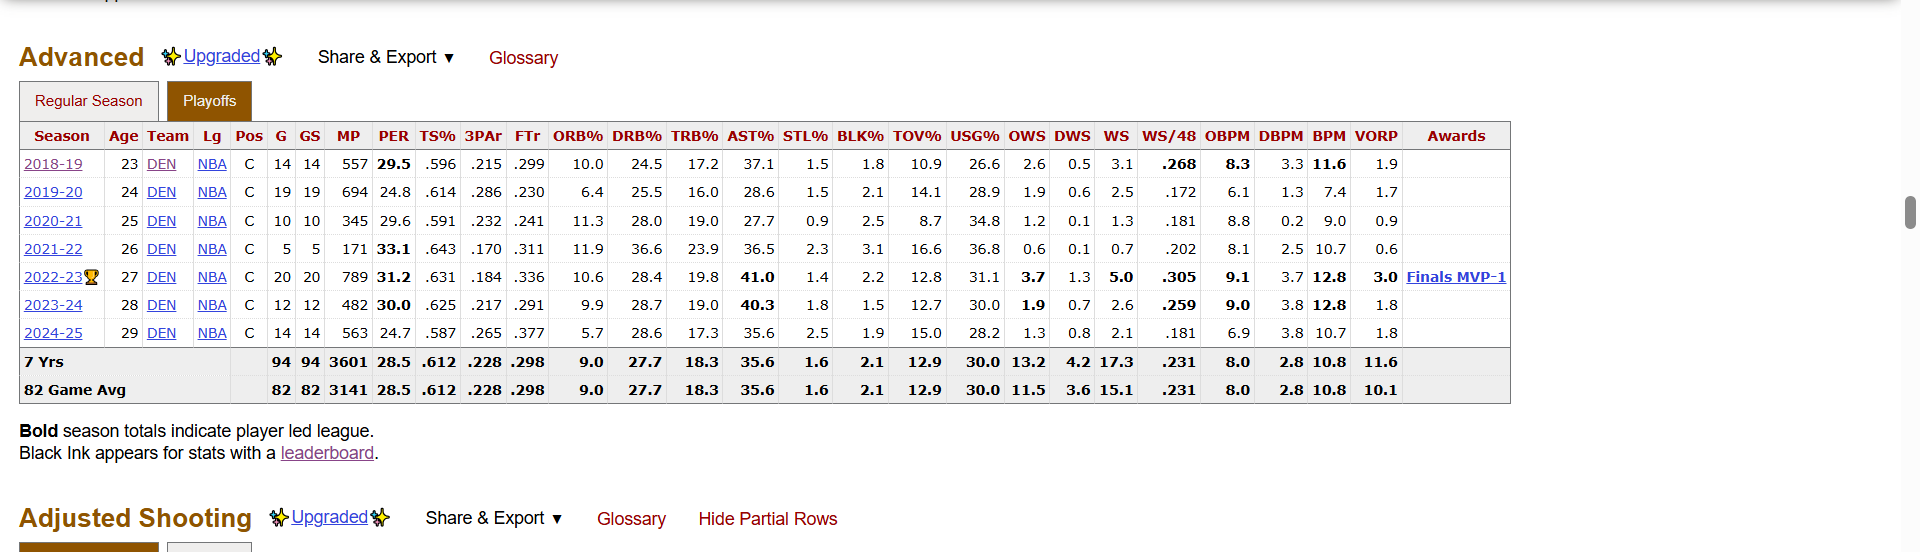The height and width of the screenshot is (552, 1920).
Task: Sort table by TS% column header
Action: click(x=437, y=136)
